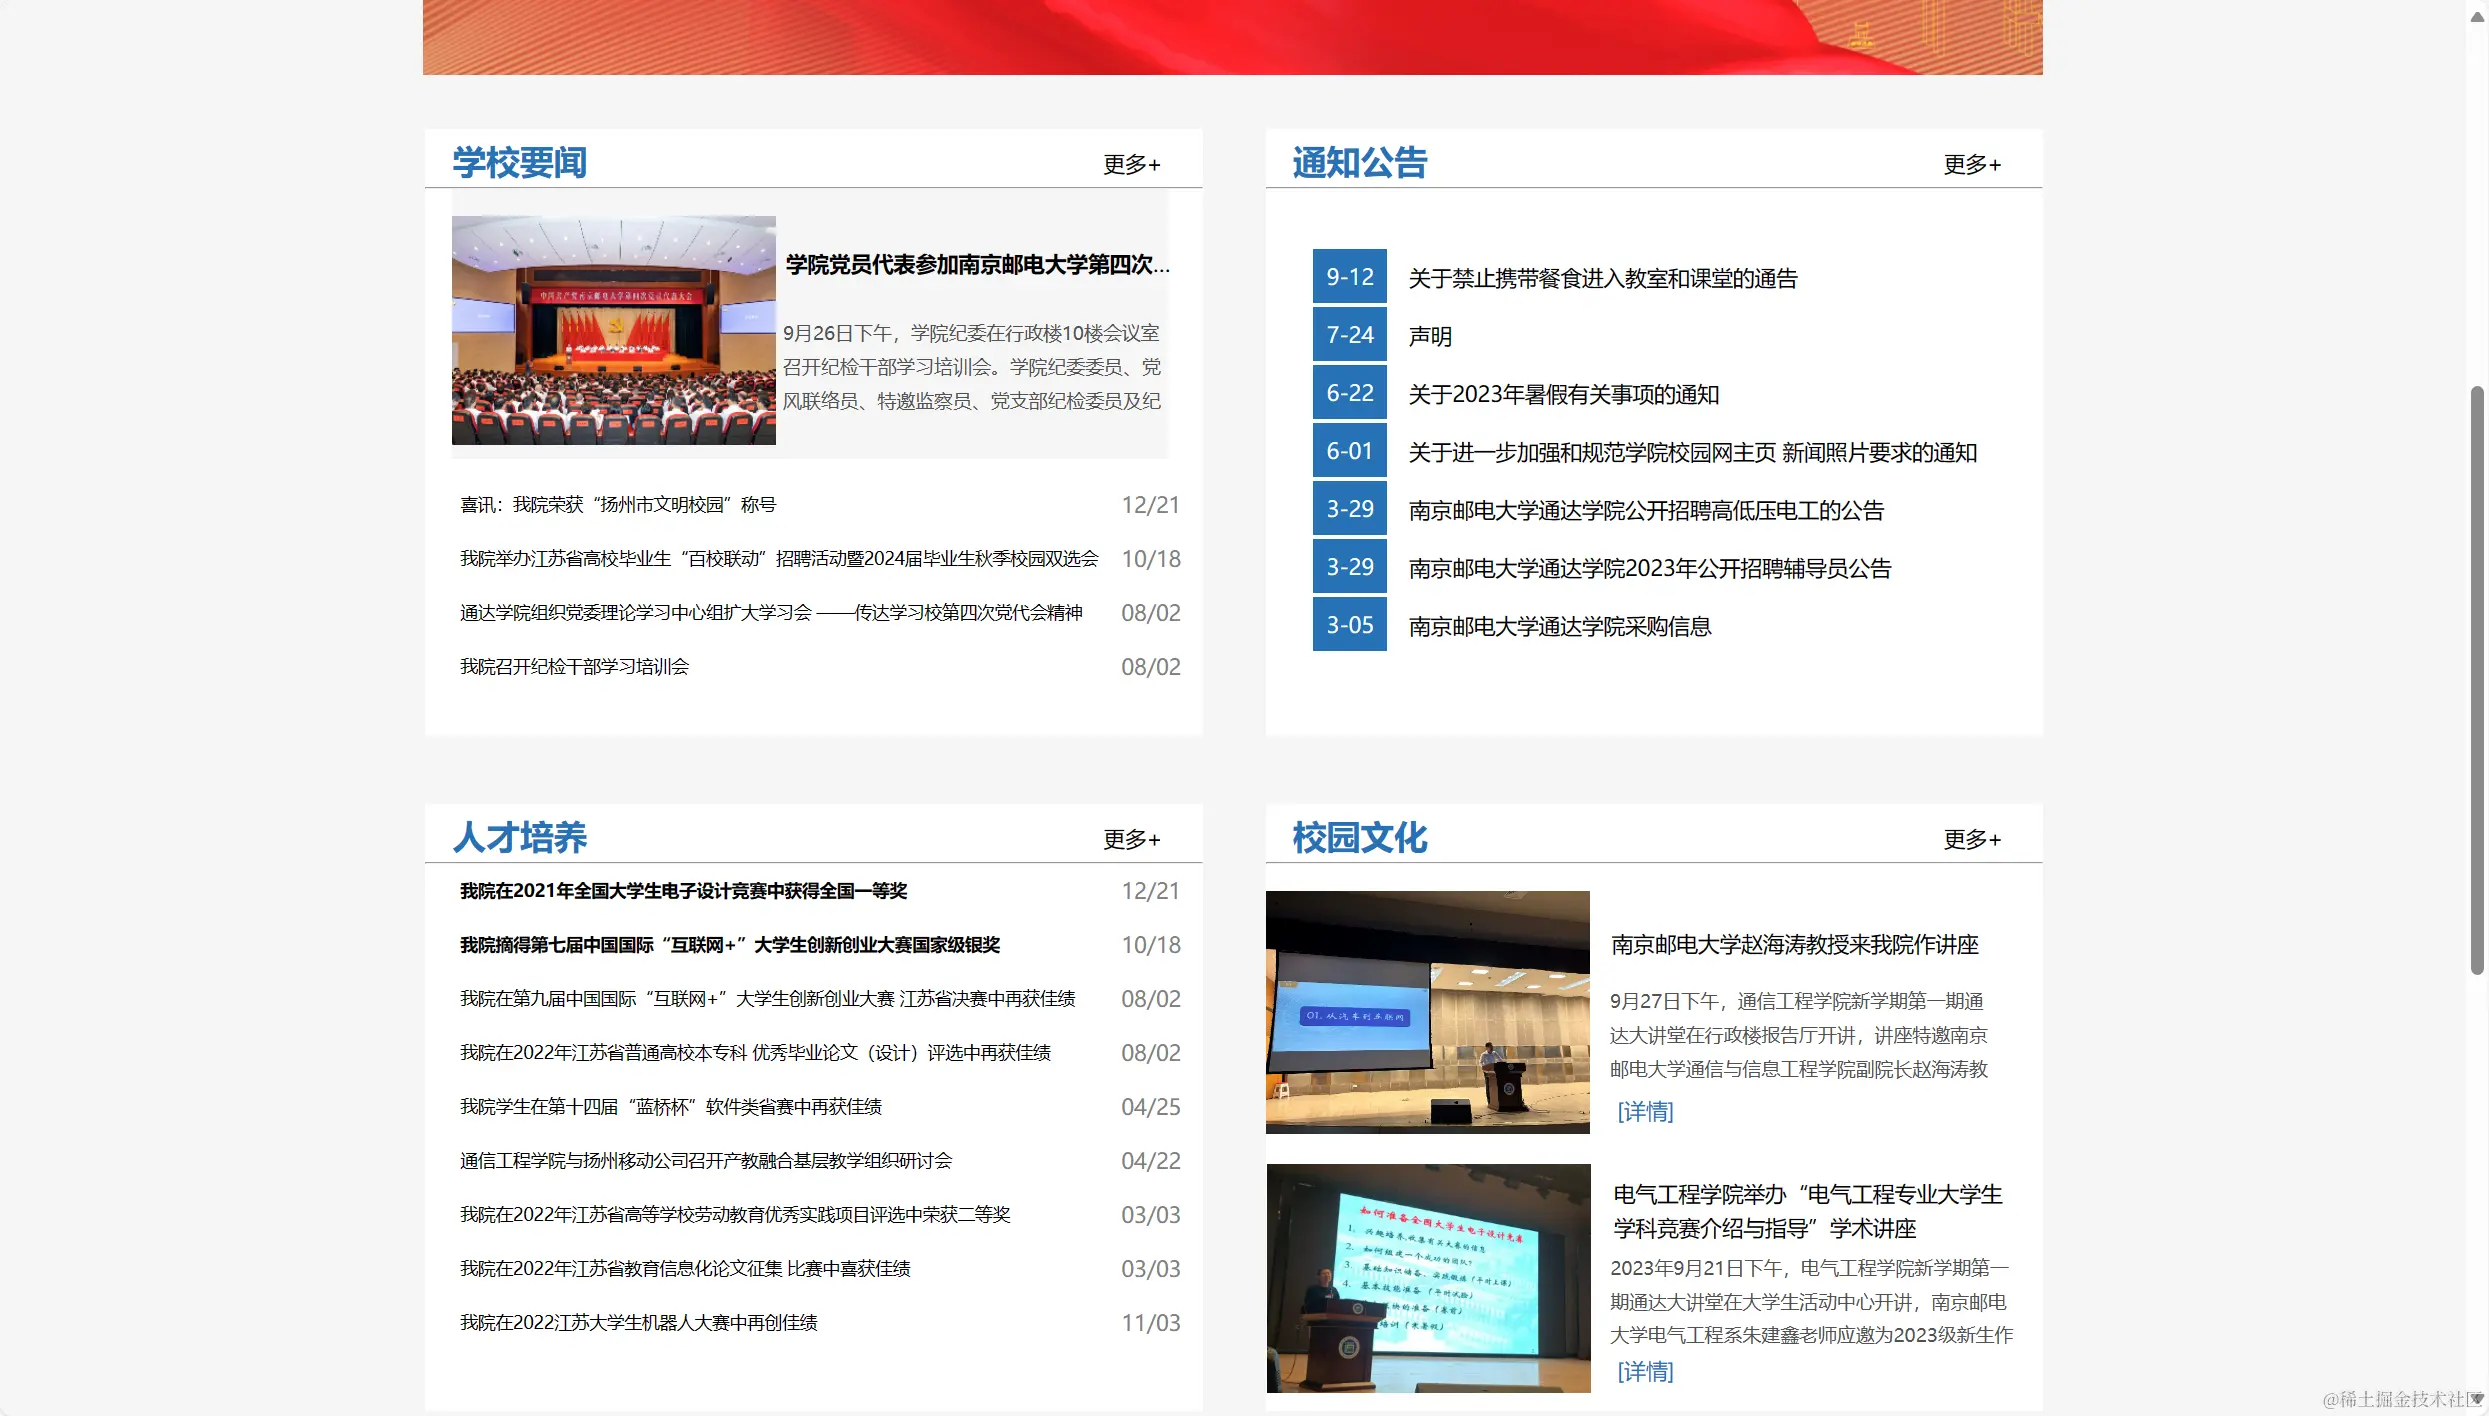Open 更多+ link in 通知公告 section
Screen dimensions: 2489x1416
pyautogui.click(x=1971, y=164)
